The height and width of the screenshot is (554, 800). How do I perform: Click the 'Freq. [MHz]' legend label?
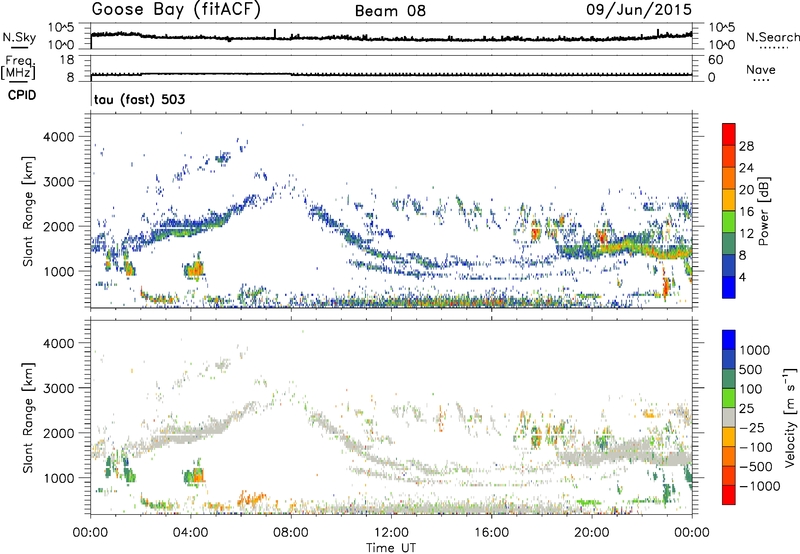(18, 67)
